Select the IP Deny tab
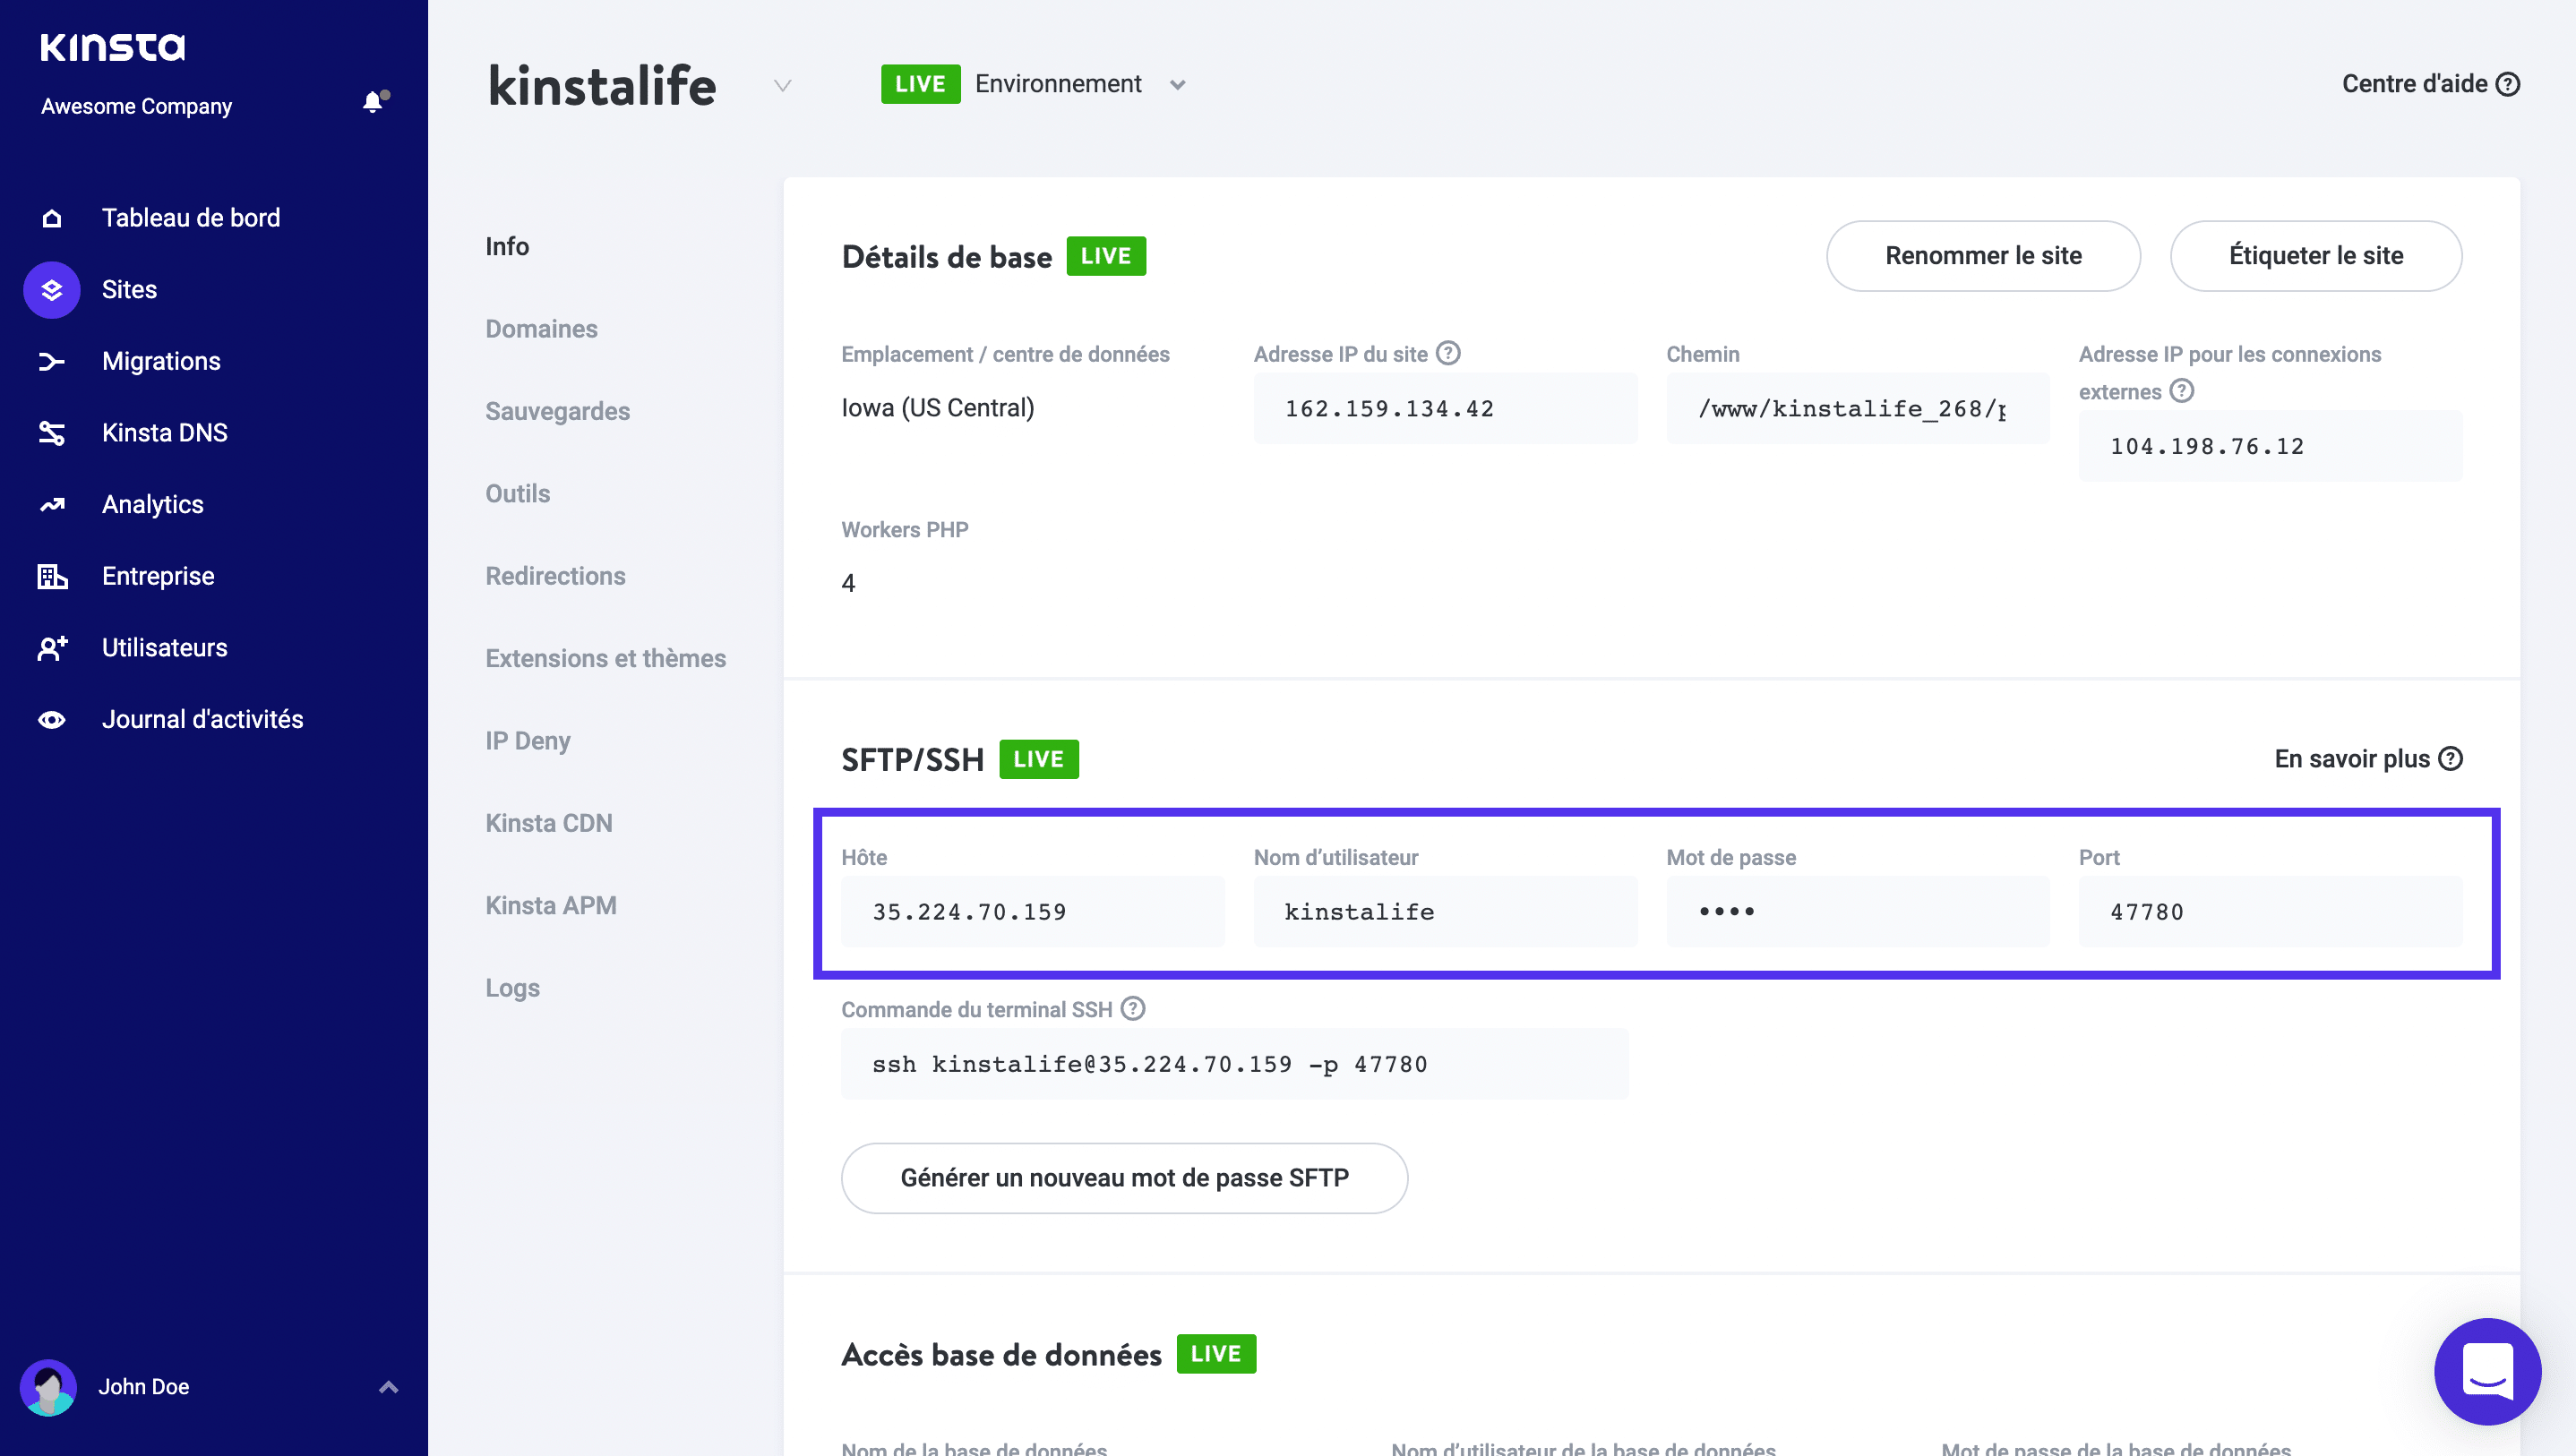Screen dimensions: 2576x1456 click(528, 741)
